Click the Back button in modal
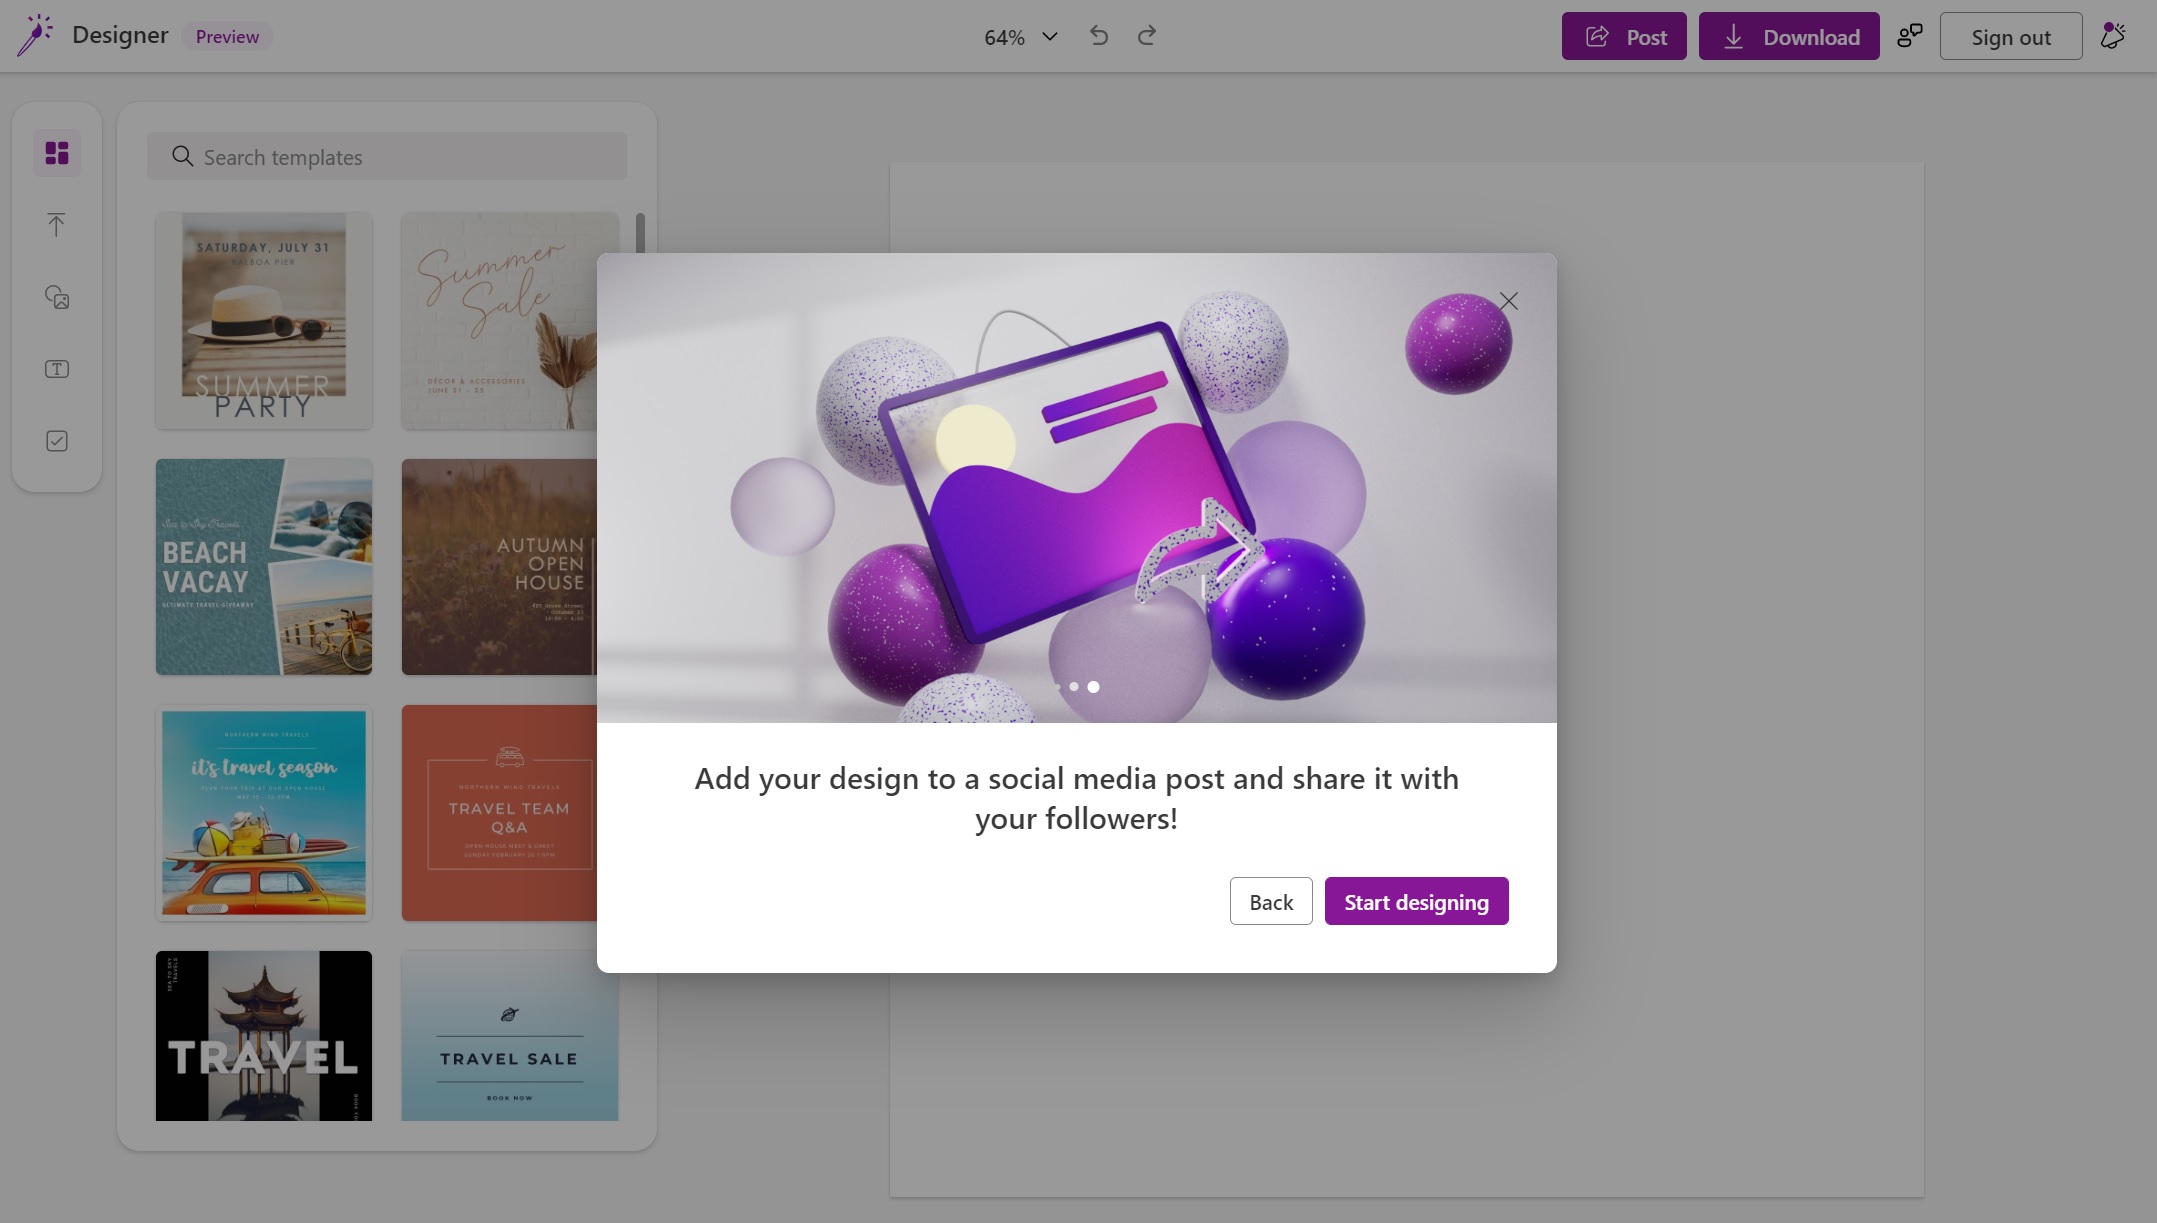This screenshot has height=1223, width=2157. pos(1271,900)
